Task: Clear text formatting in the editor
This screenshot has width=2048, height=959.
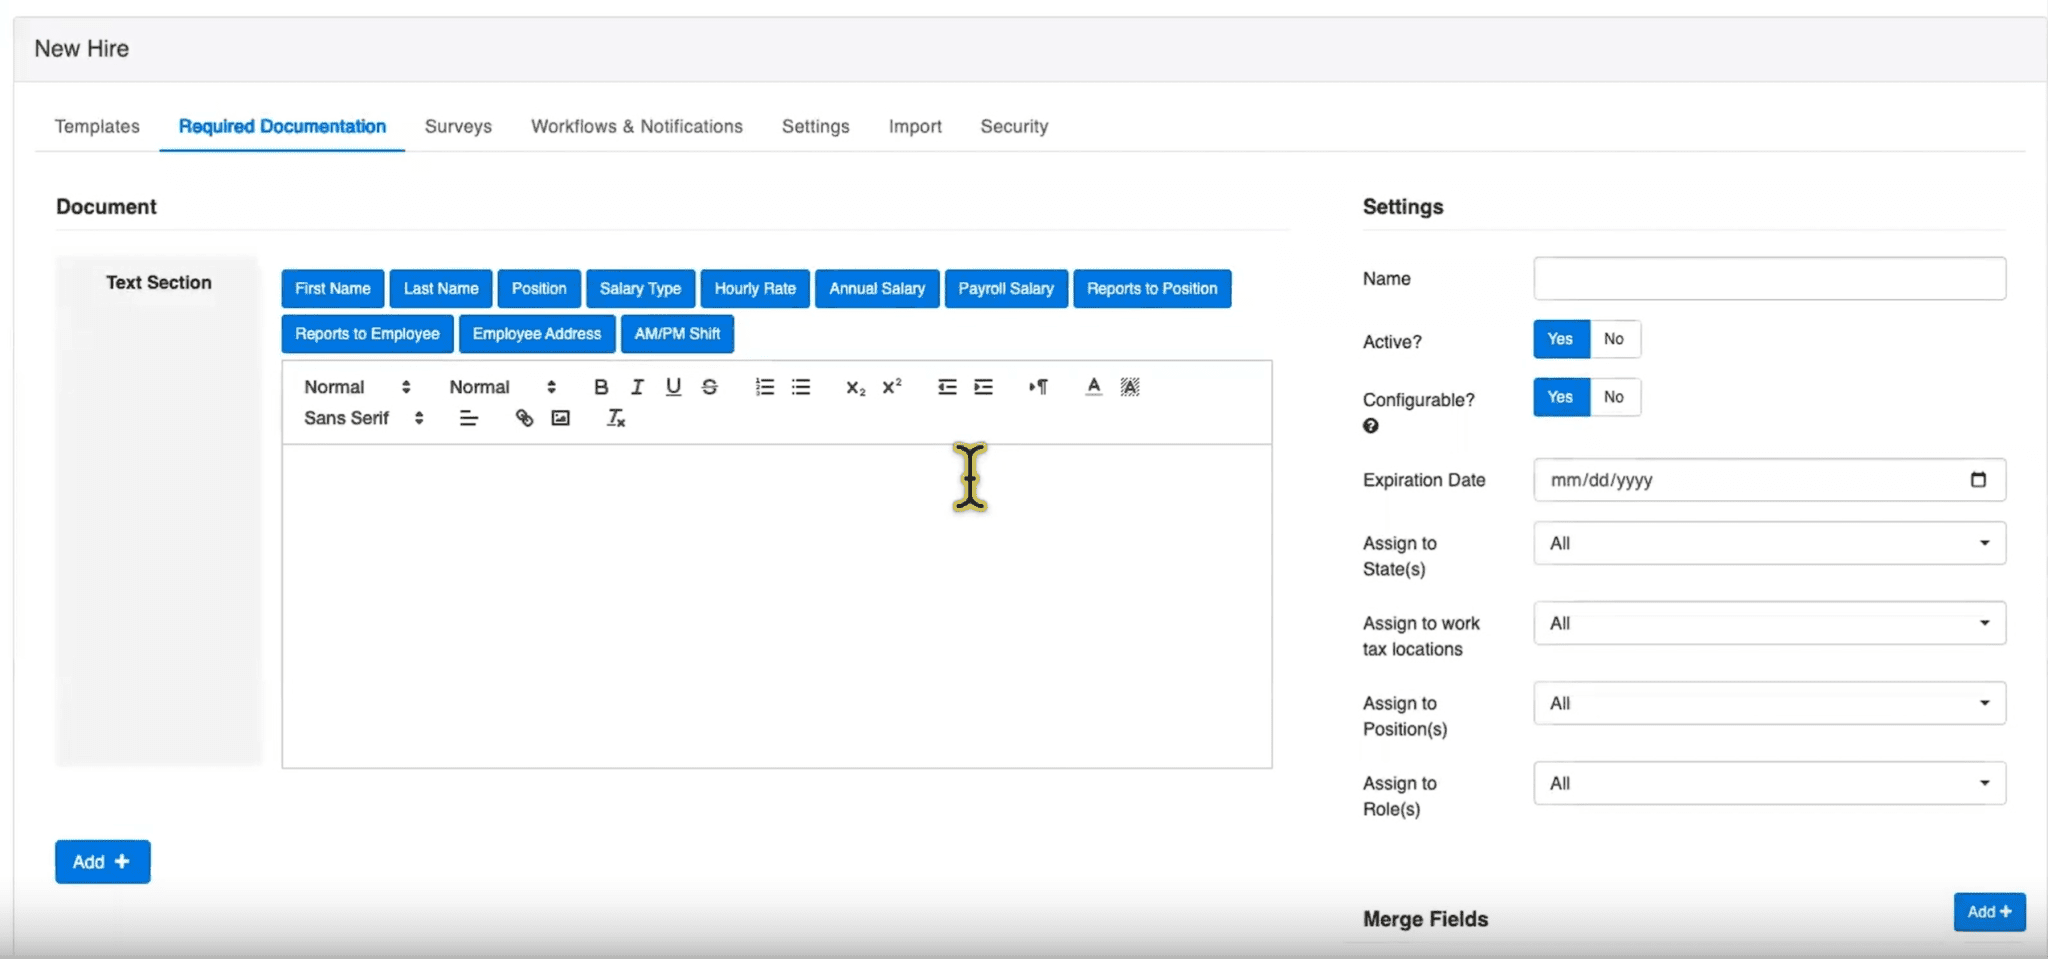Action: [x=616, y=418]
